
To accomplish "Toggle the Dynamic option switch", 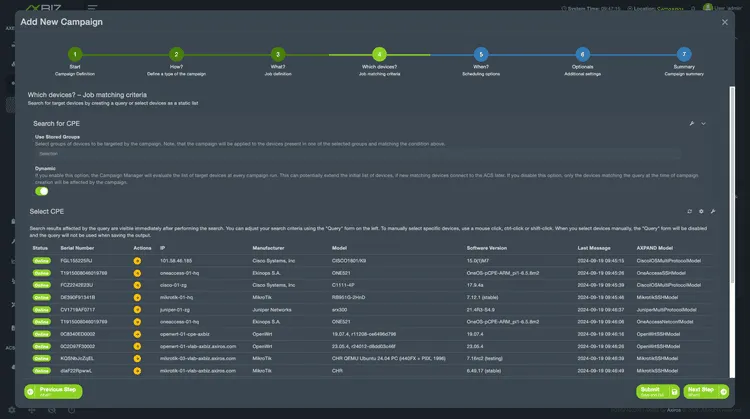I will tap(41, 191).
